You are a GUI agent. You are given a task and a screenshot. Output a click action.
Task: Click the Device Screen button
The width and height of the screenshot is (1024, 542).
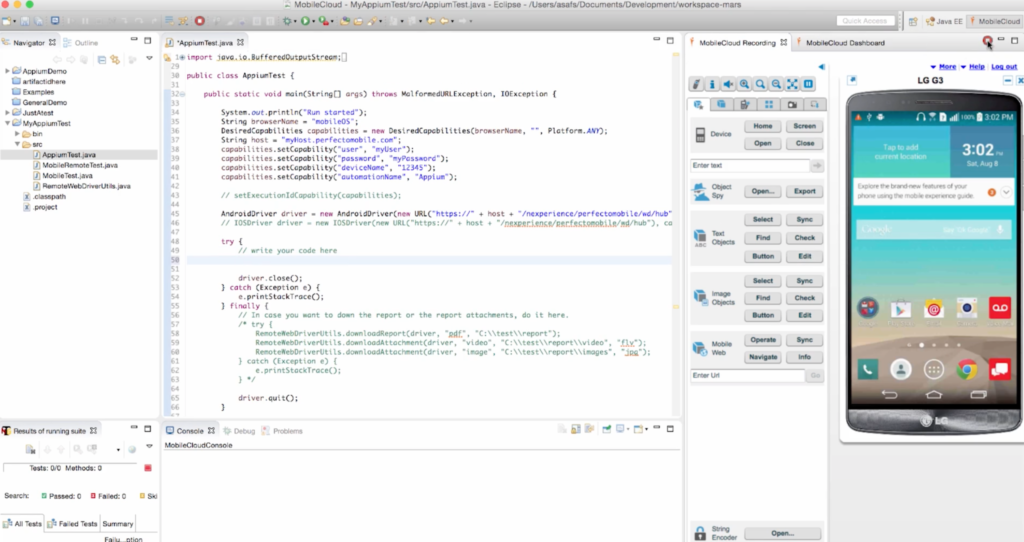(x=805, y=126)
